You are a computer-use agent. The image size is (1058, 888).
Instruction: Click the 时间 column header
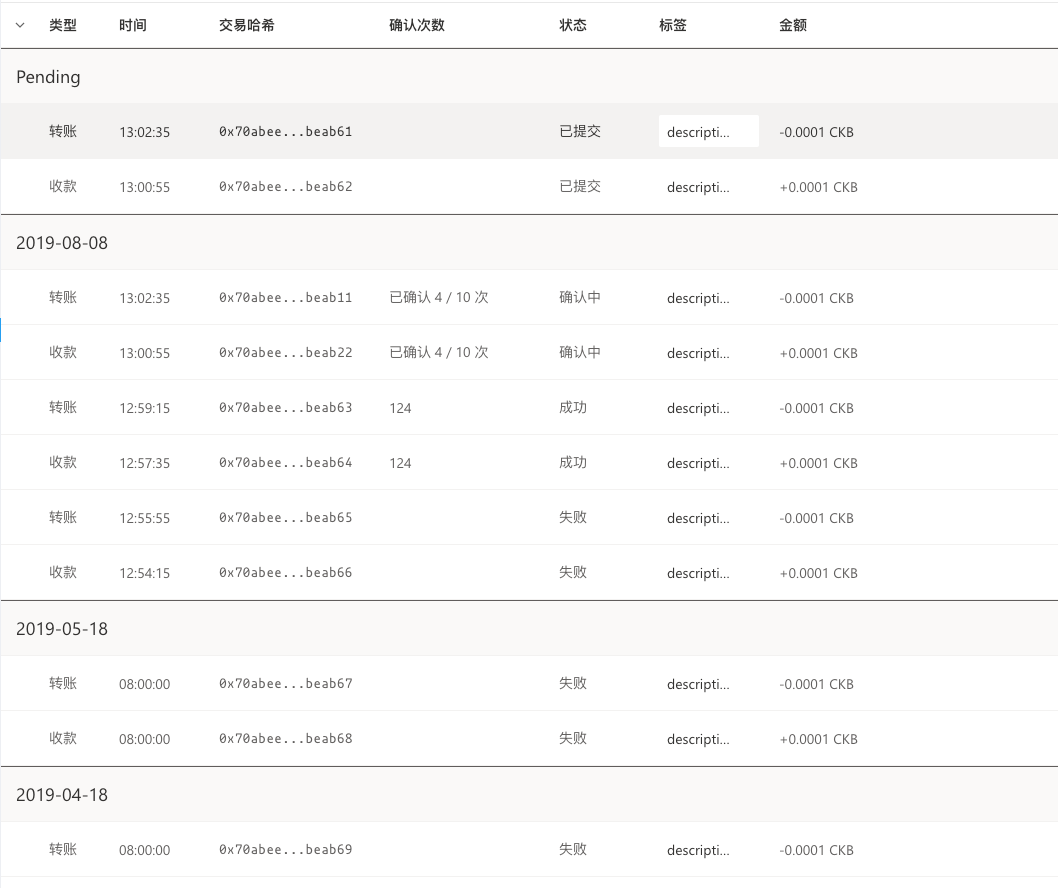pos(133,25)
